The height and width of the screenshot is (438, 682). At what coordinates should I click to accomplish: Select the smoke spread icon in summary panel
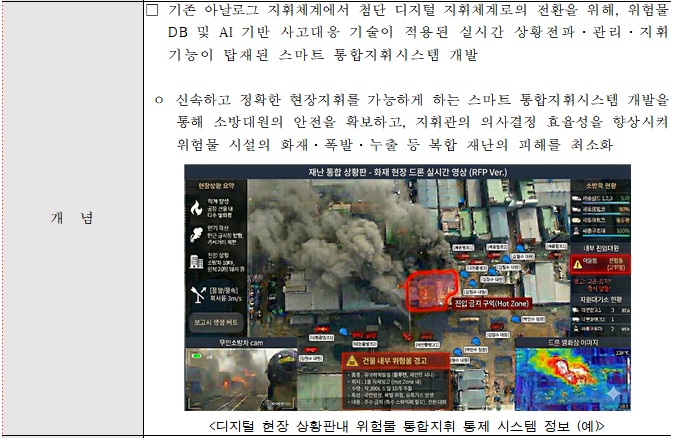(196, 235)
